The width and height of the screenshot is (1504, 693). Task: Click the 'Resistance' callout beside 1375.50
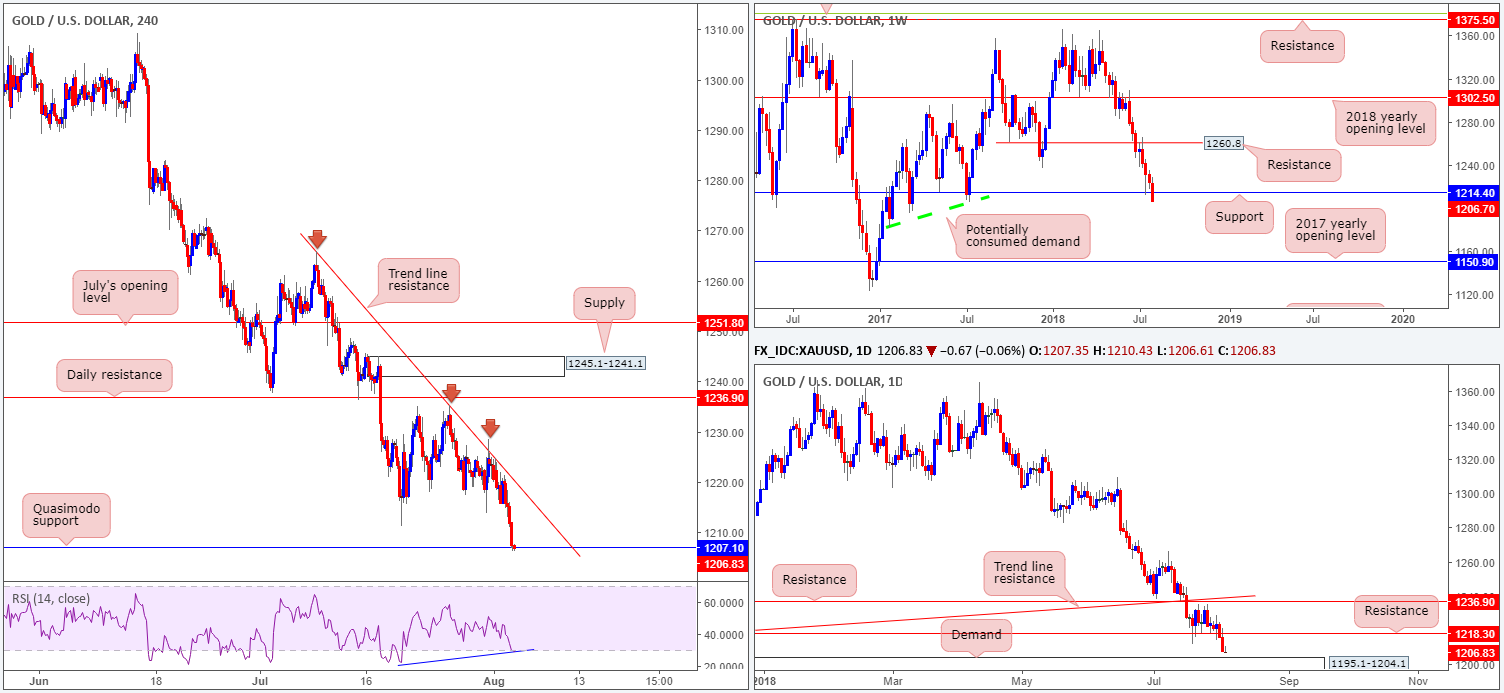(x=1302, y=45)
